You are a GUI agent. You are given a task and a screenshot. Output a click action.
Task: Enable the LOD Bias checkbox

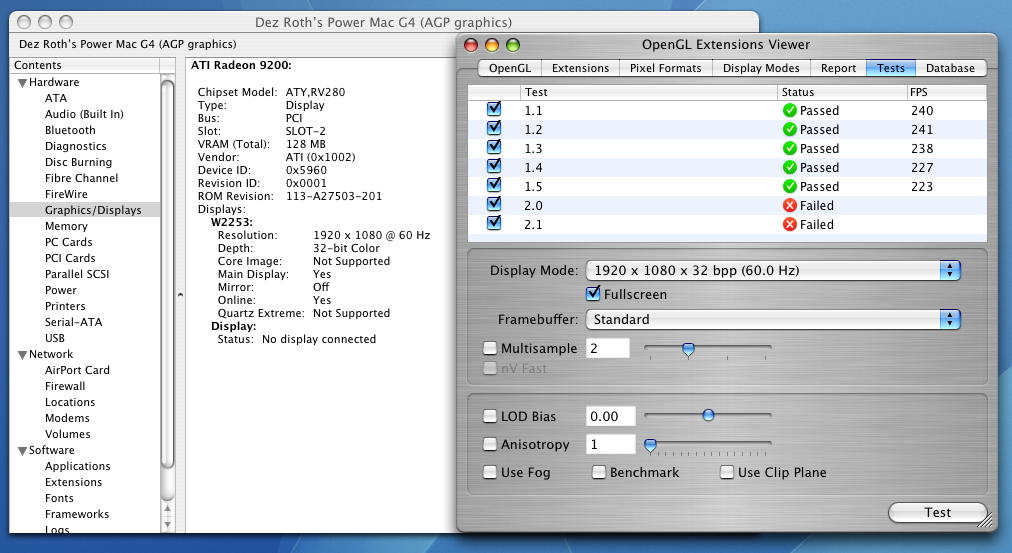[490, 416]
